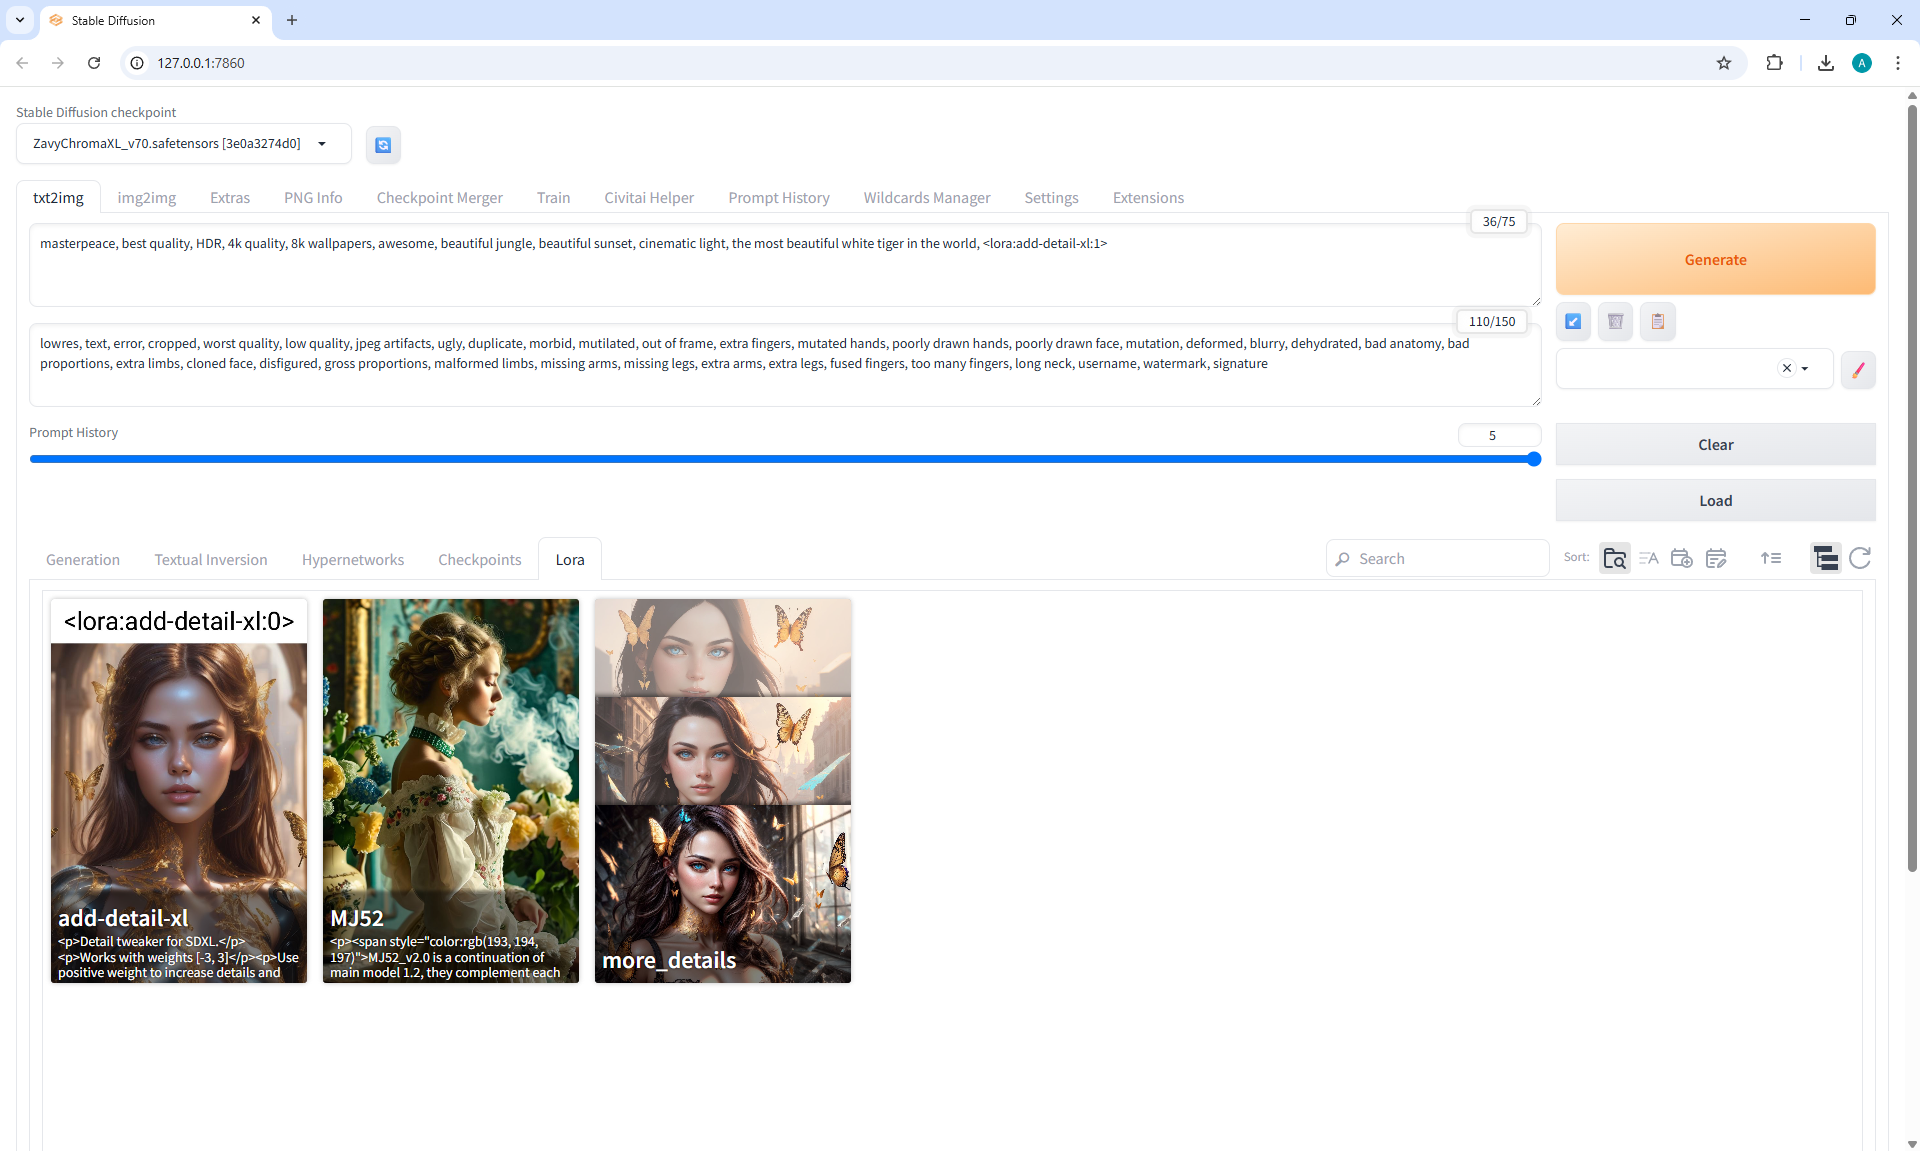Sort Lora cards by date created
1920x1151 pixels.
tap(1682, 559)
